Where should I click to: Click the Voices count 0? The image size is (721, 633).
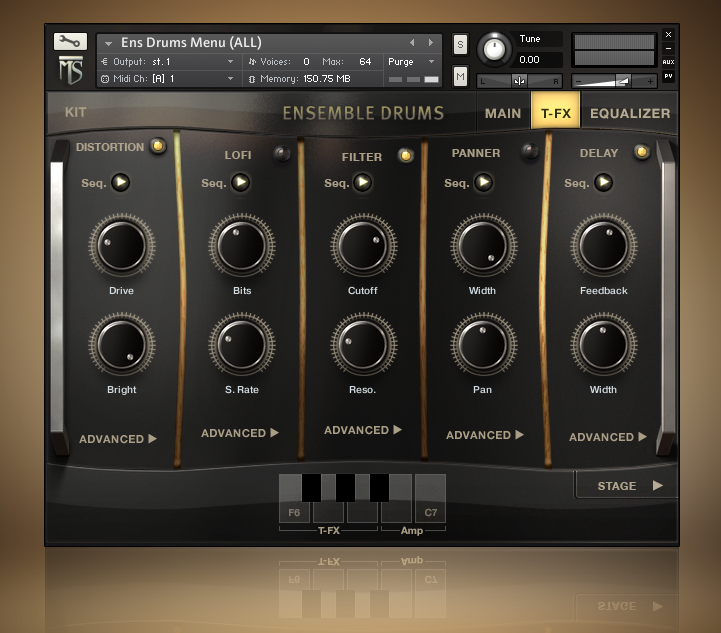(306, 62)
